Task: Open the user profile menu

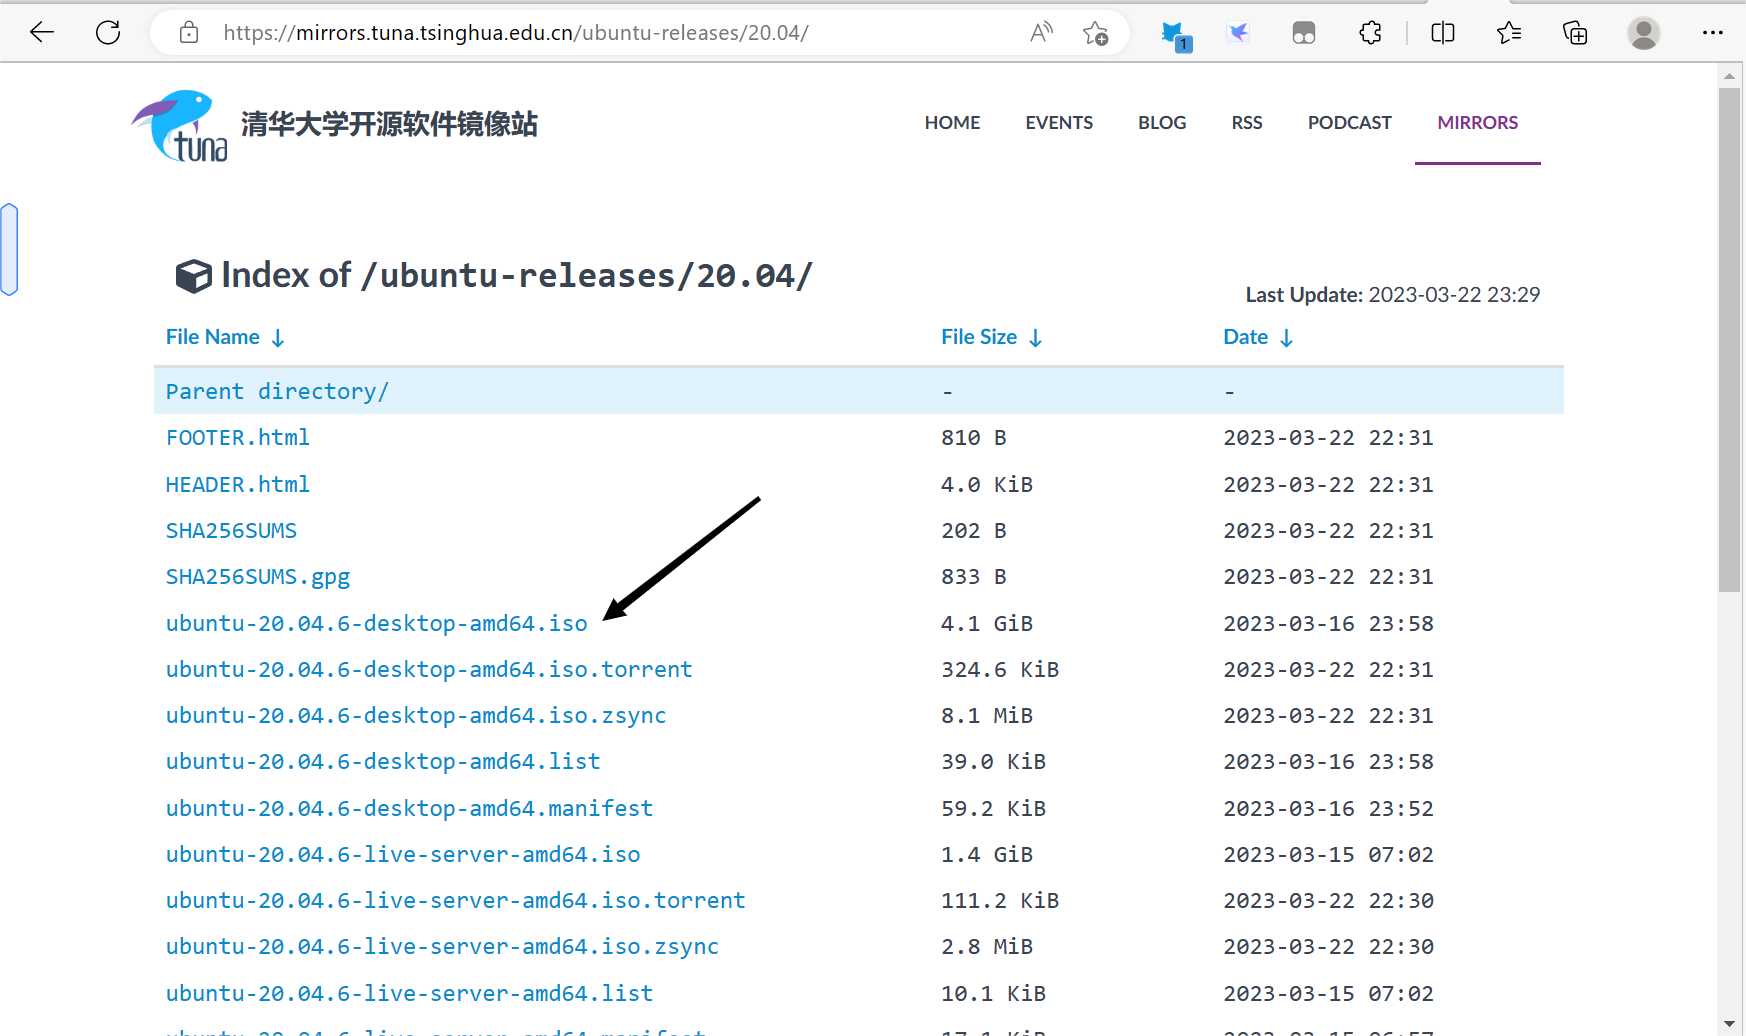Action: pyautogui.click(x=1644, y=33)
